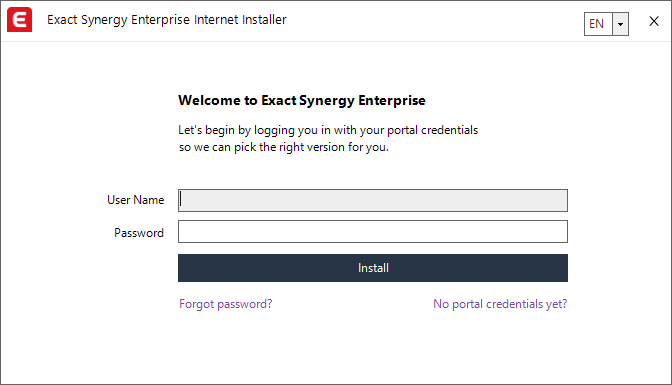Click the dark Install button
The height and width of the screenshot is (385, 672).
pos(373,268)
